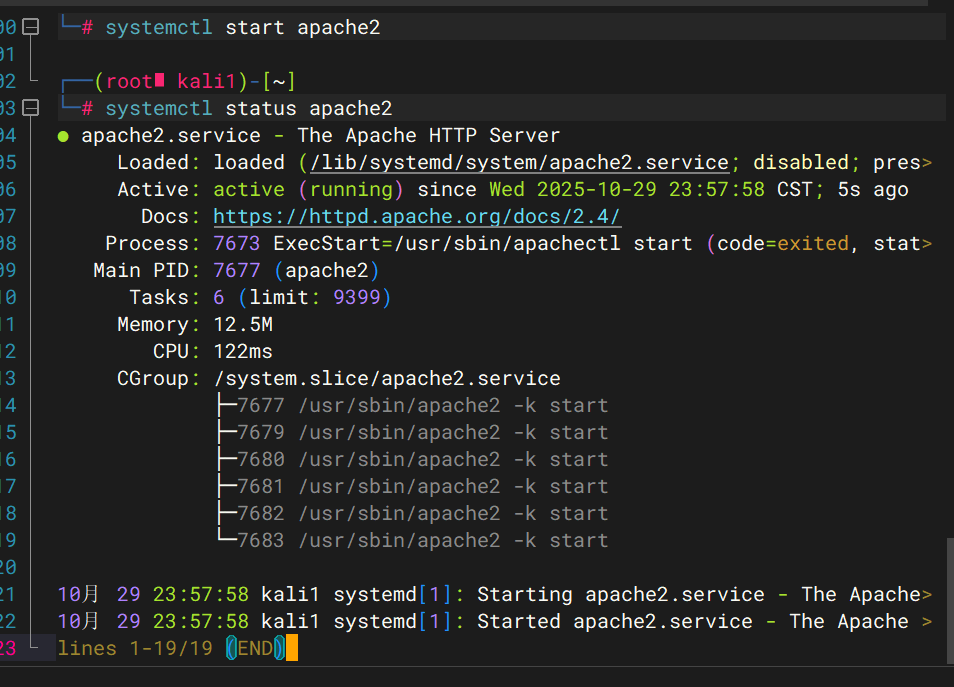Click process row '7682 /usr/sbin/apache2 -k start'
This screenshot has height=687, width=954.
[423, 514]
